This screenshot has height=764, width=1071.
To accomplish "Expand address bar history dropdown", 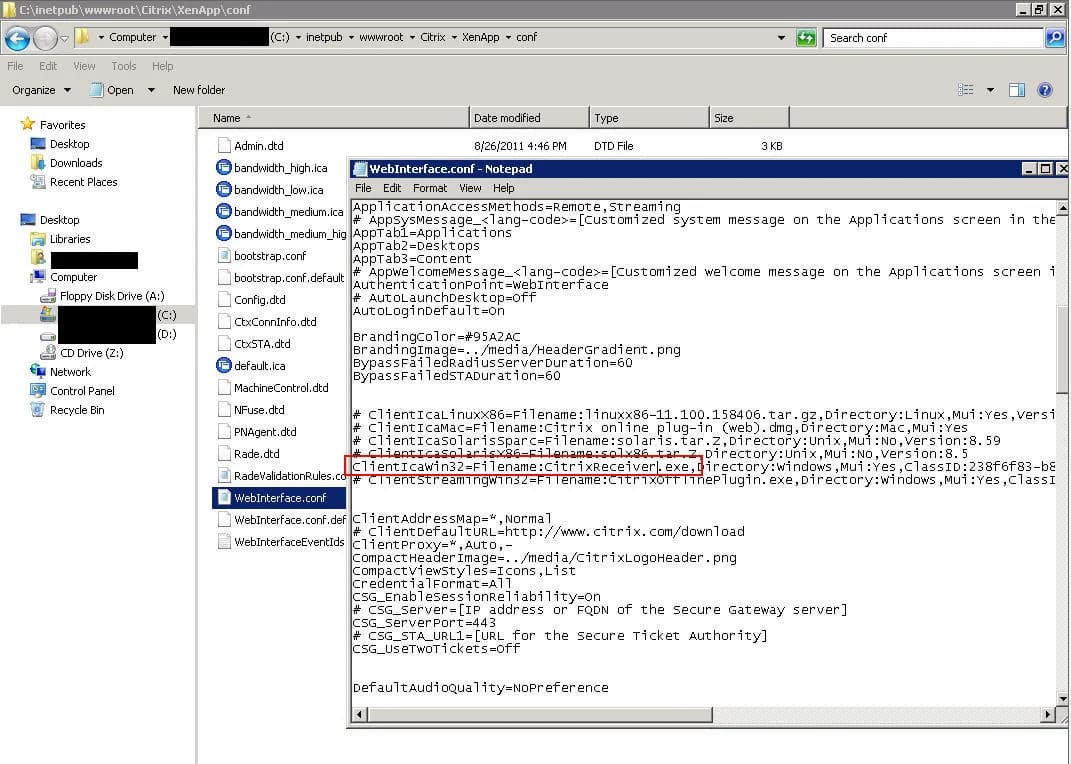I will pyautogui.click(x=781, y=38).
